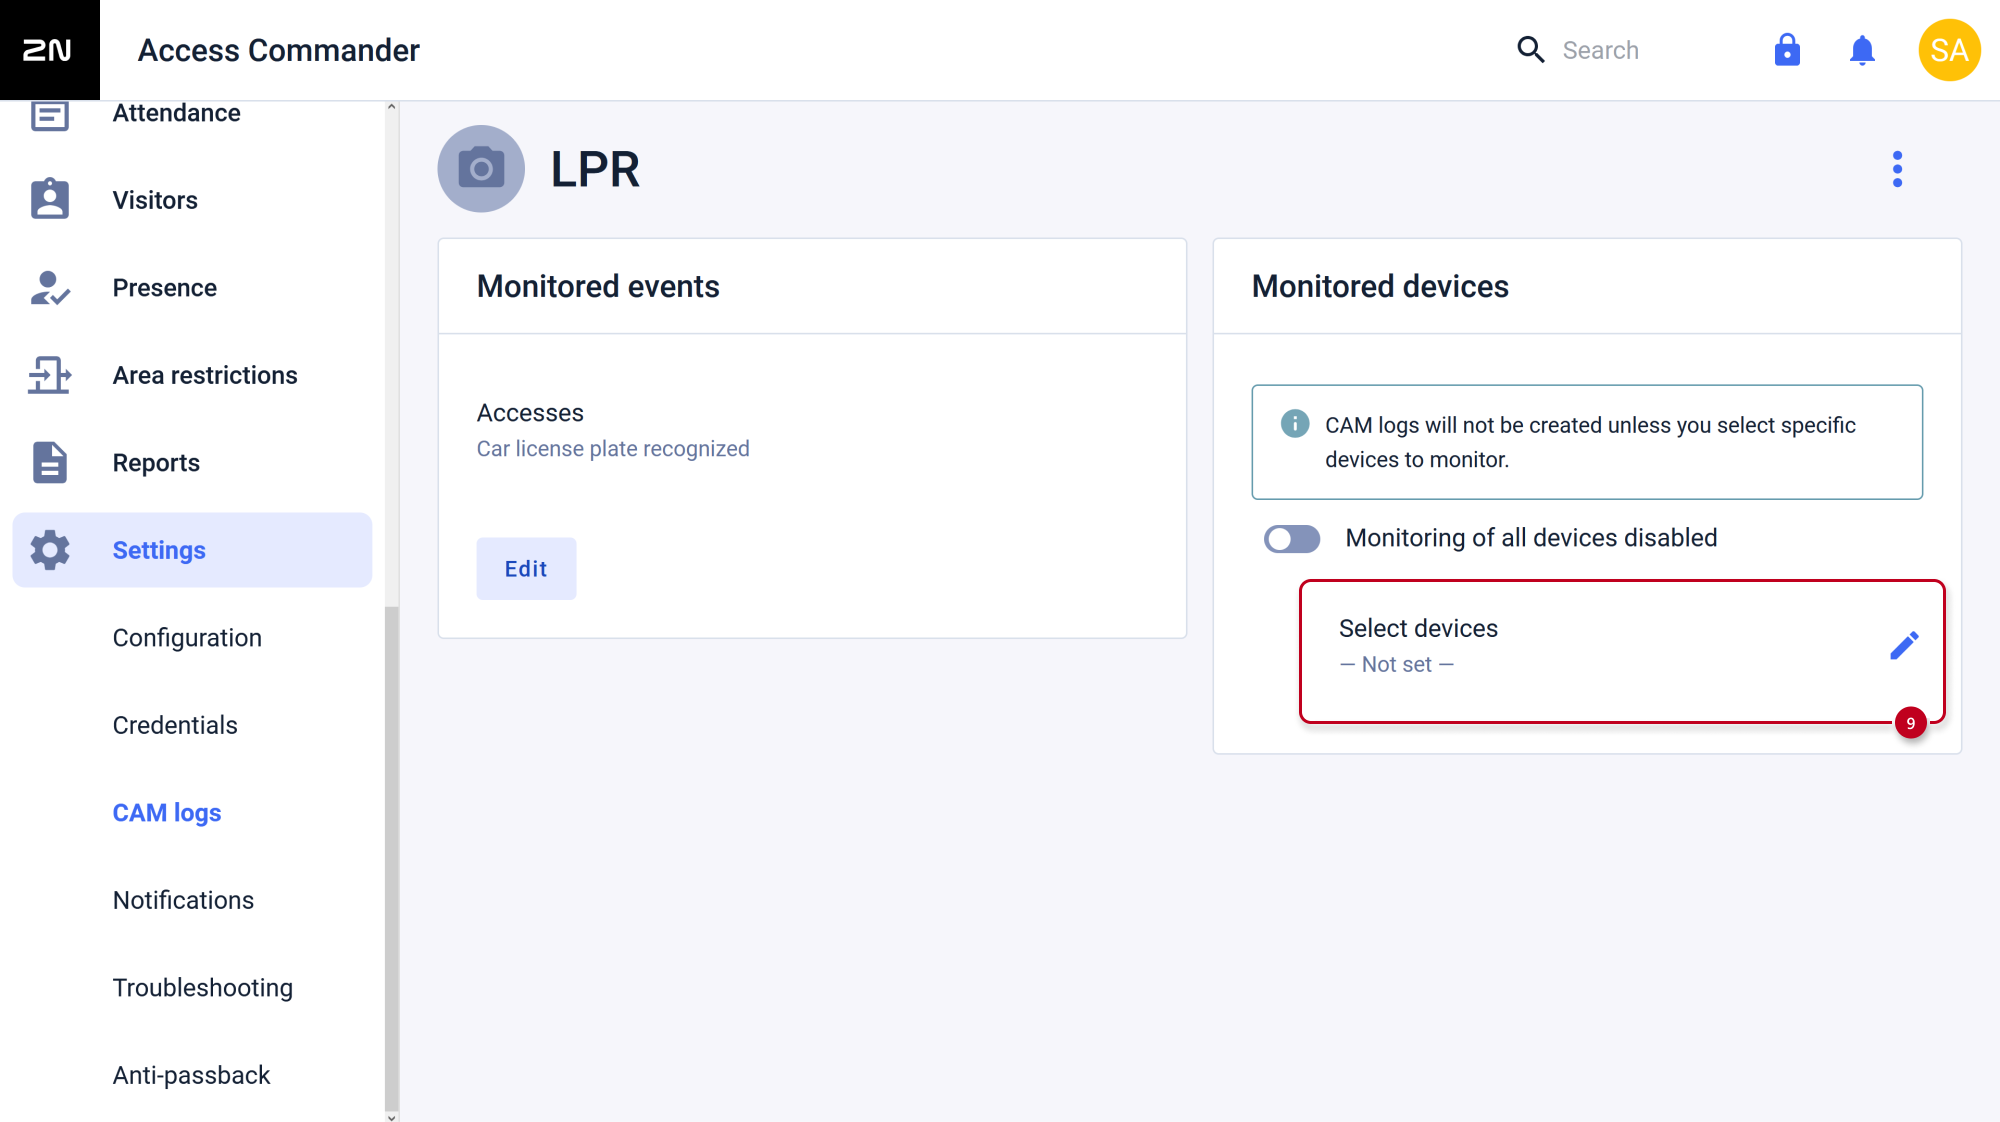Click the 'LPR' page title

click(x=595, y=169)
